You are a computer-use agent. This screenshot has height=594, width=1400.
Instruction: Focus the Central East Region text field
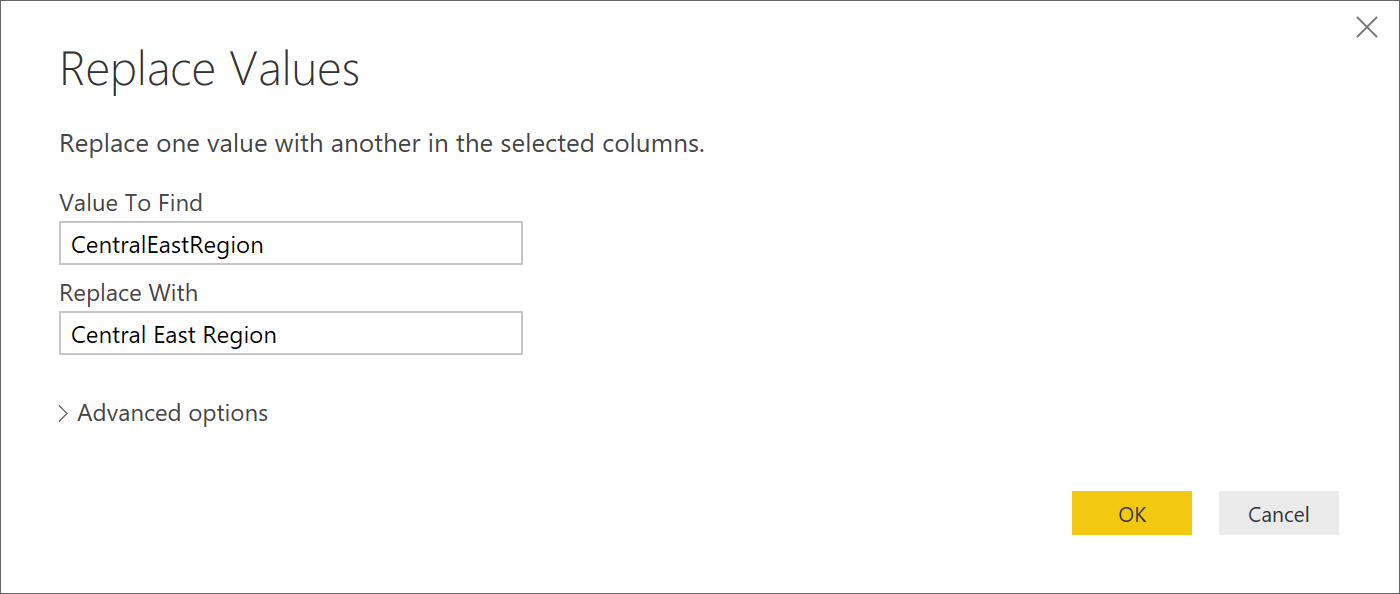click(290, 333)
